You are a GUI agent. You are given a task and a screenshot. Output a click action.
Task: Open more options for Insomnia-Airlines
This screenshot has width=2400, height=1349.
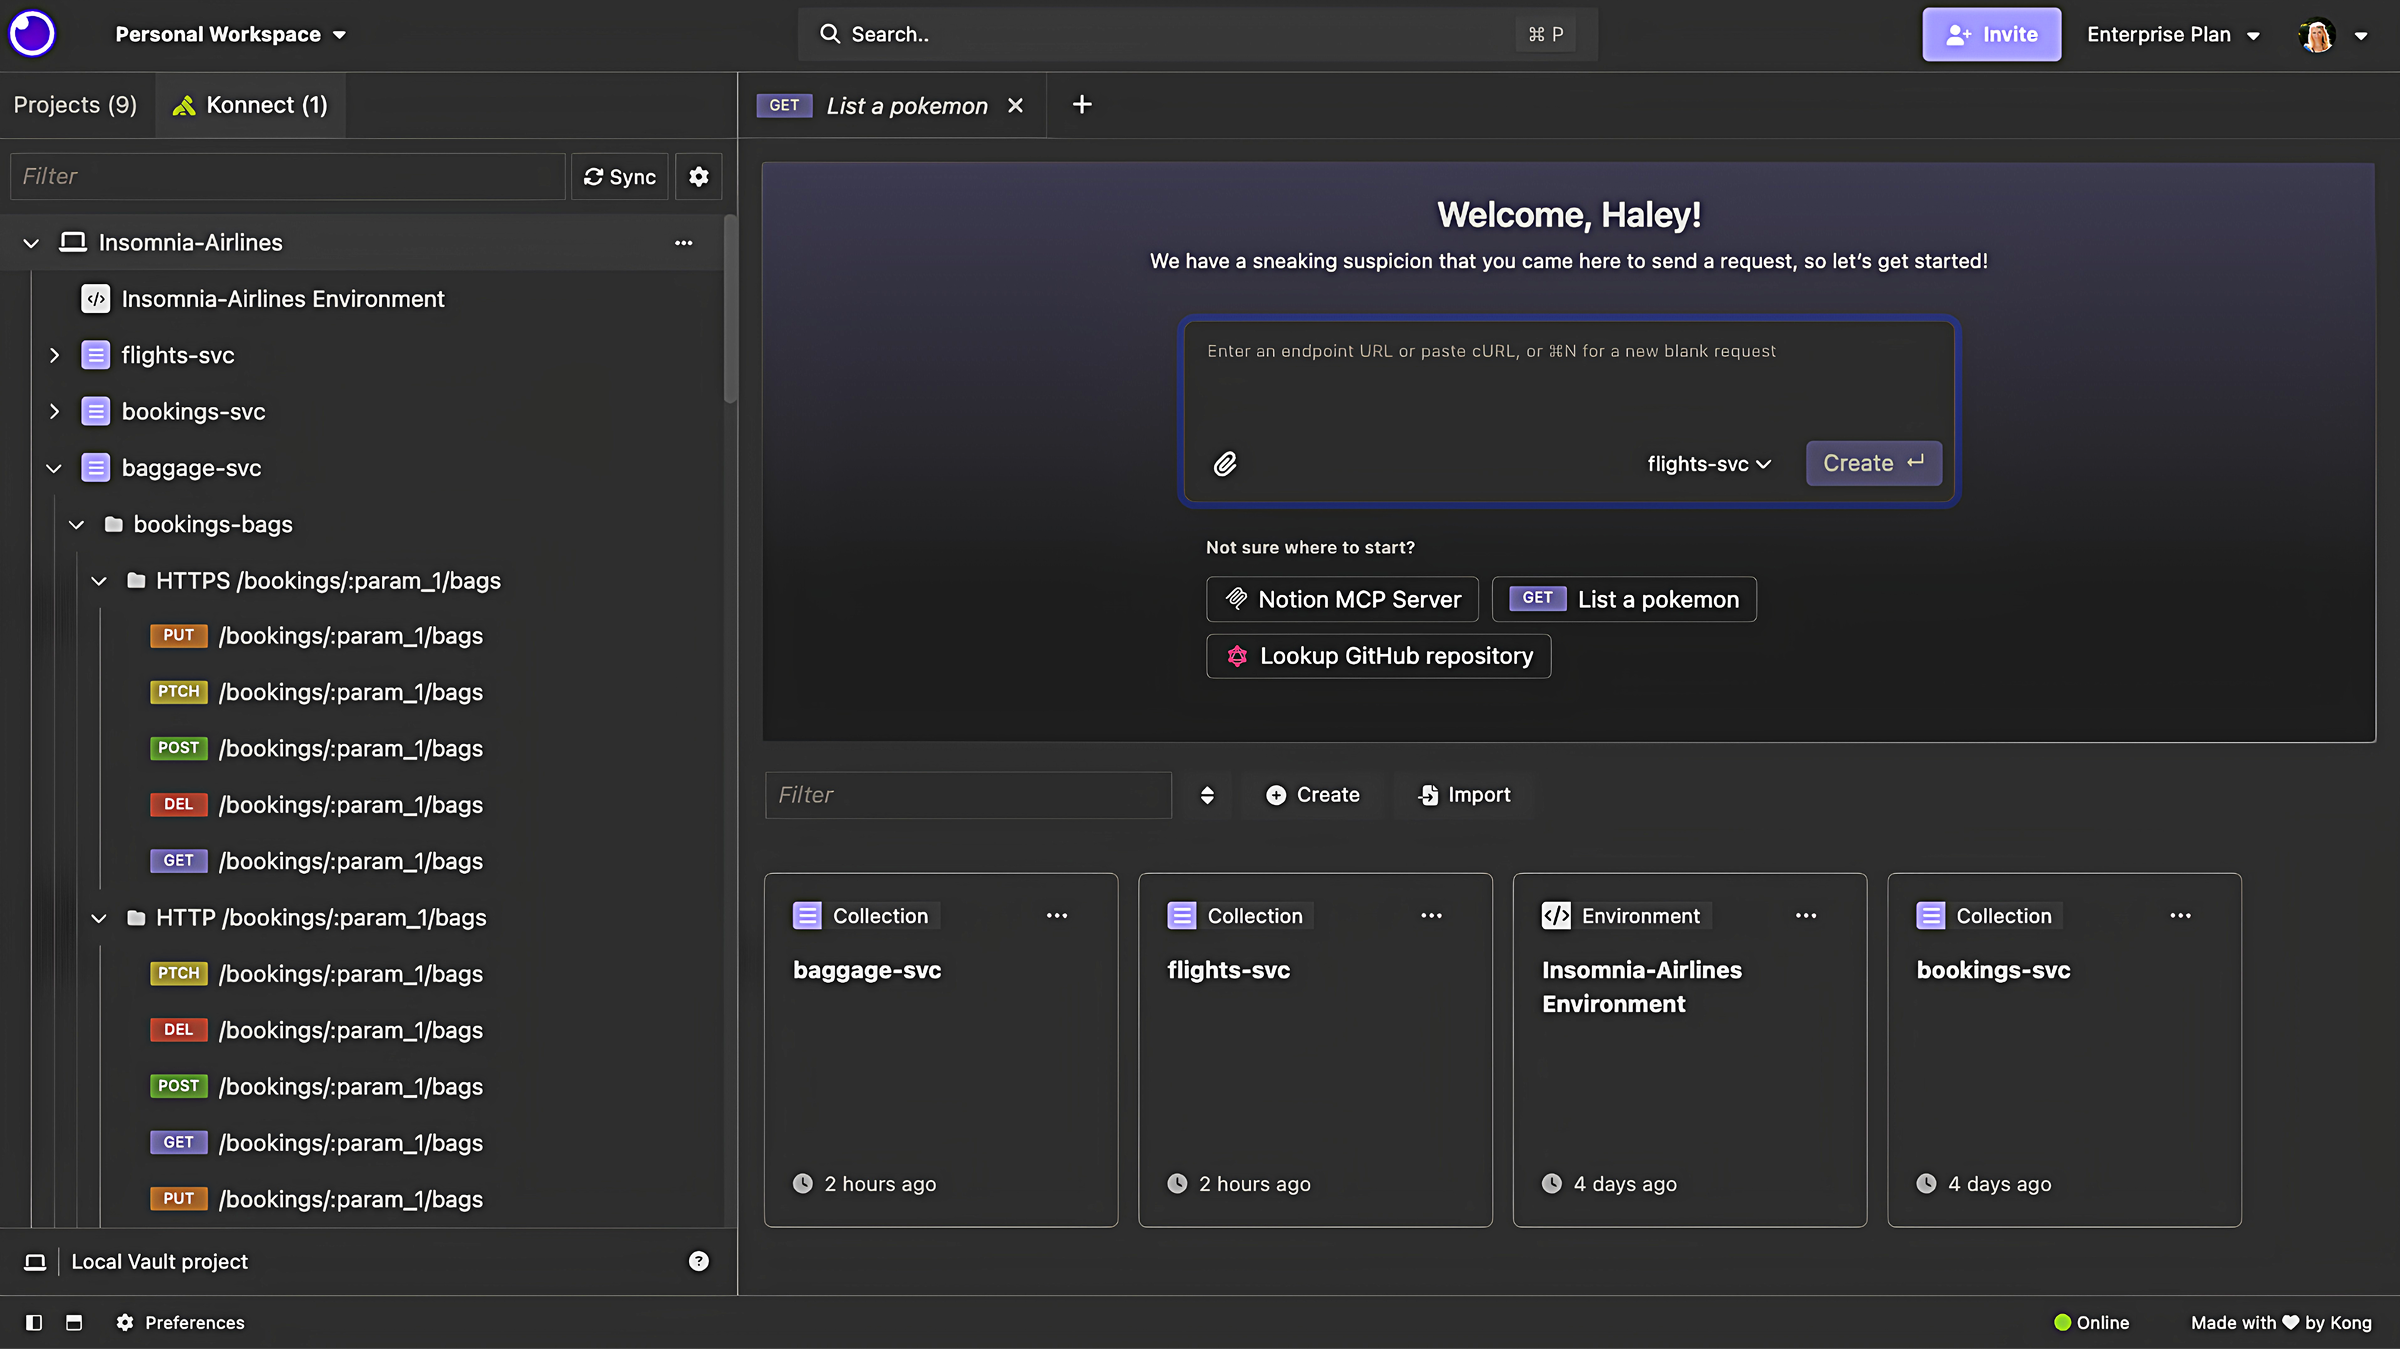point(684,243)
